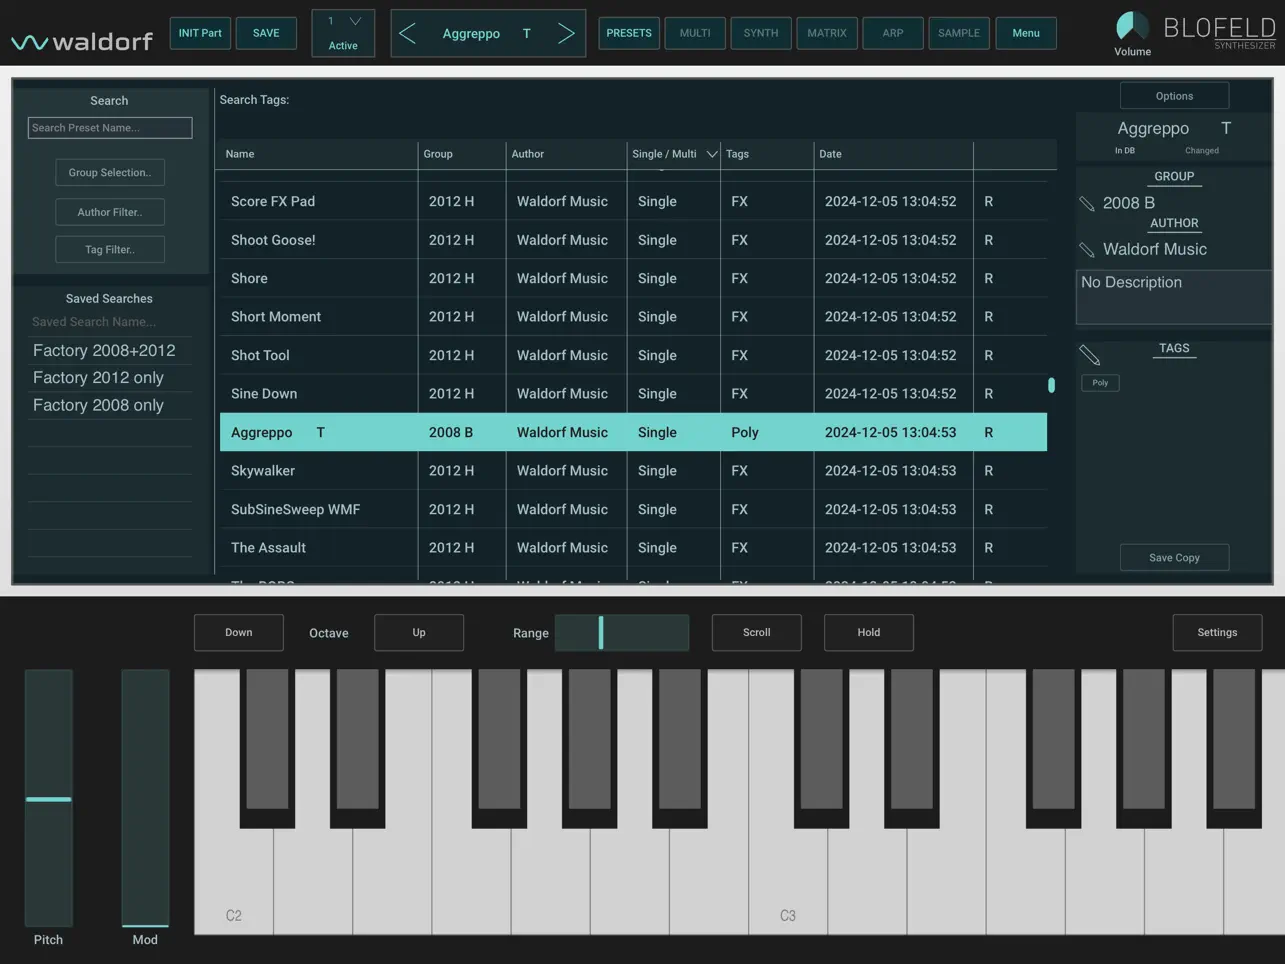Click the Waldorf logo
The width and height of the screenshot is (1285, 964).
pos(80,39)
